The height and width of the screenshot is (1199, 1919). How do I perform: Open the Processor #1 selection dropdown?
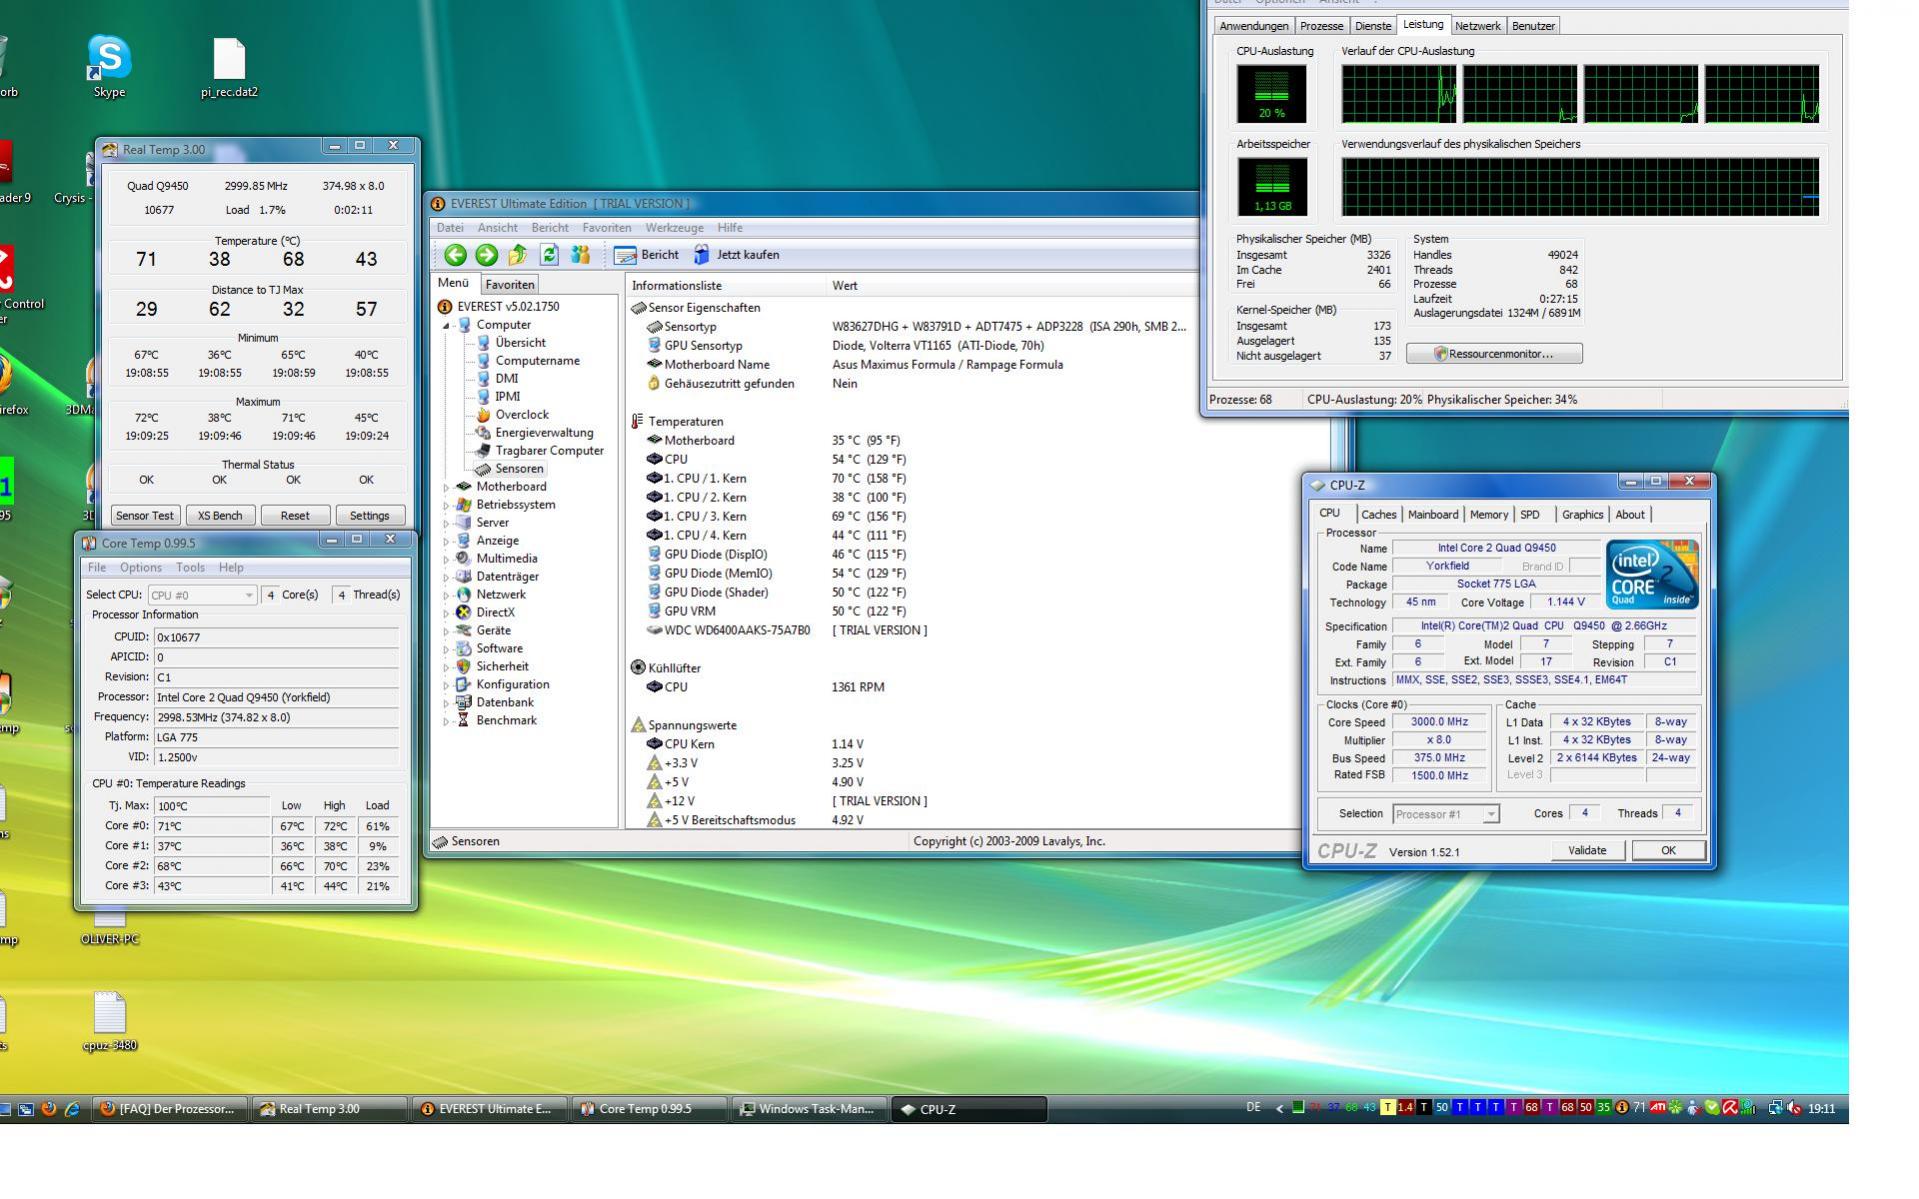click(1446, 814)
